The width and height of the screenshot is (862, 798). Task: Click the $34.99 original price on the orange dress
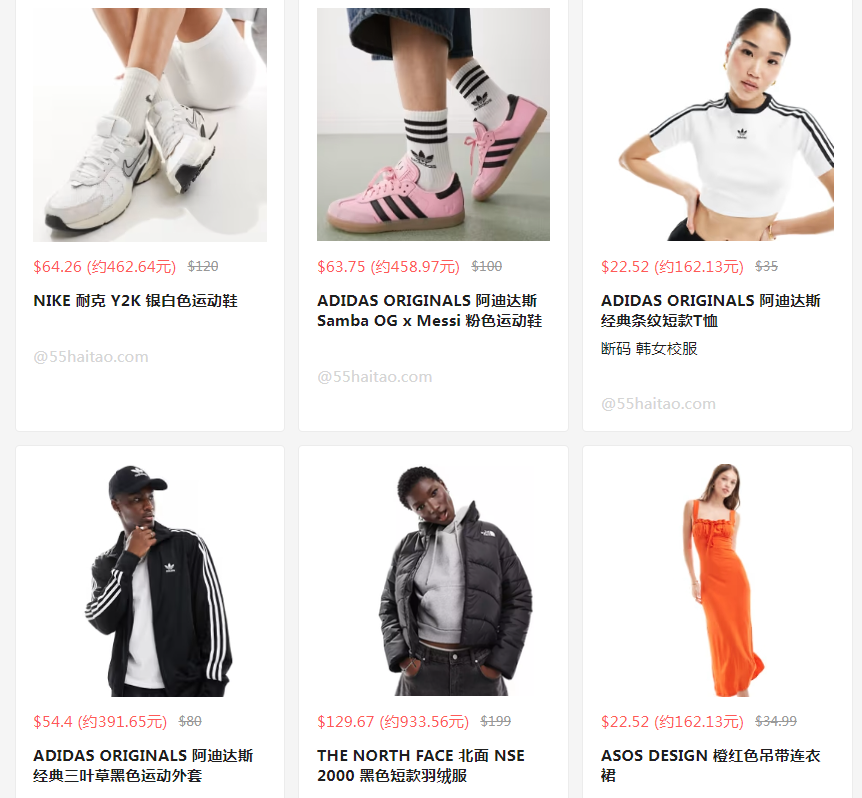(x=776, y=721)
